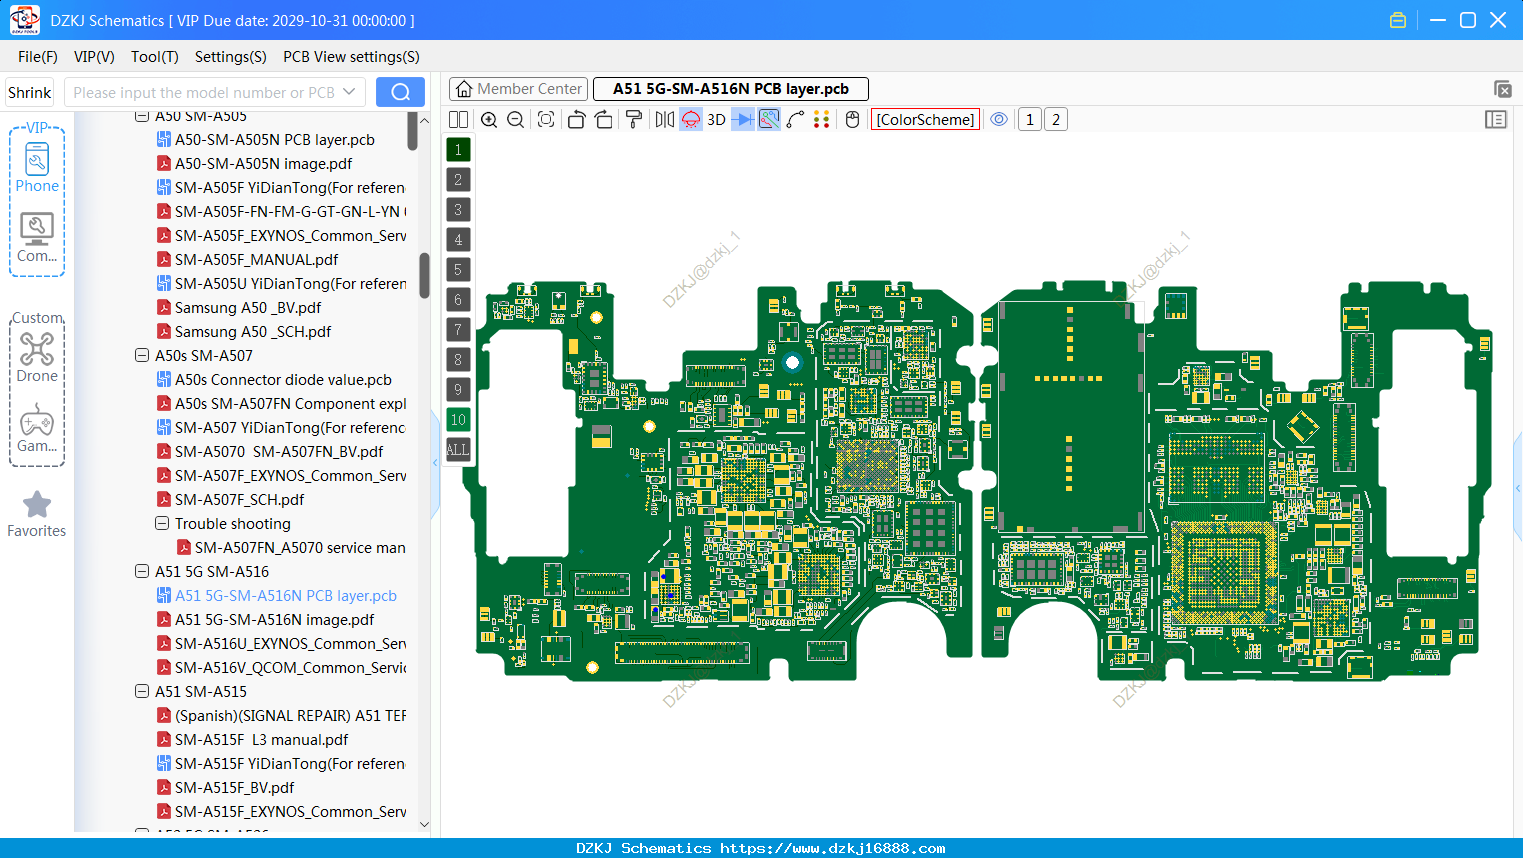Show PCB layer 10
Screen dimensions: 1523x858
[458, 420]
